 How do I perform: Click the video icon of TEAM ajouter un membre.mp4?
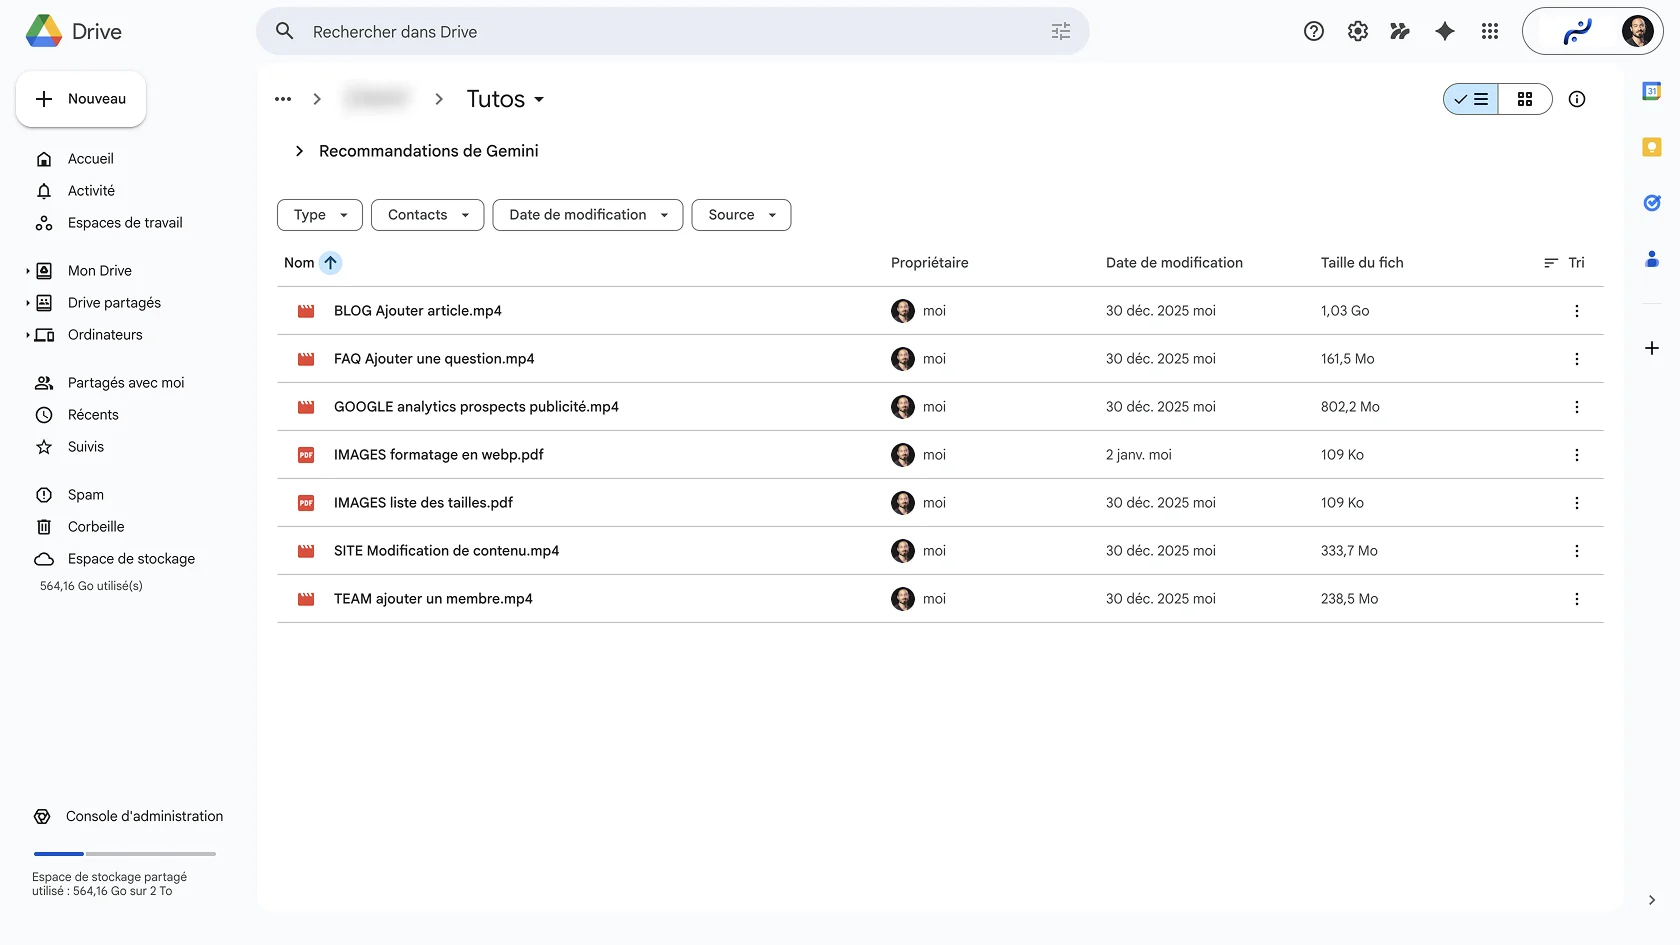(x=306, y=599)
